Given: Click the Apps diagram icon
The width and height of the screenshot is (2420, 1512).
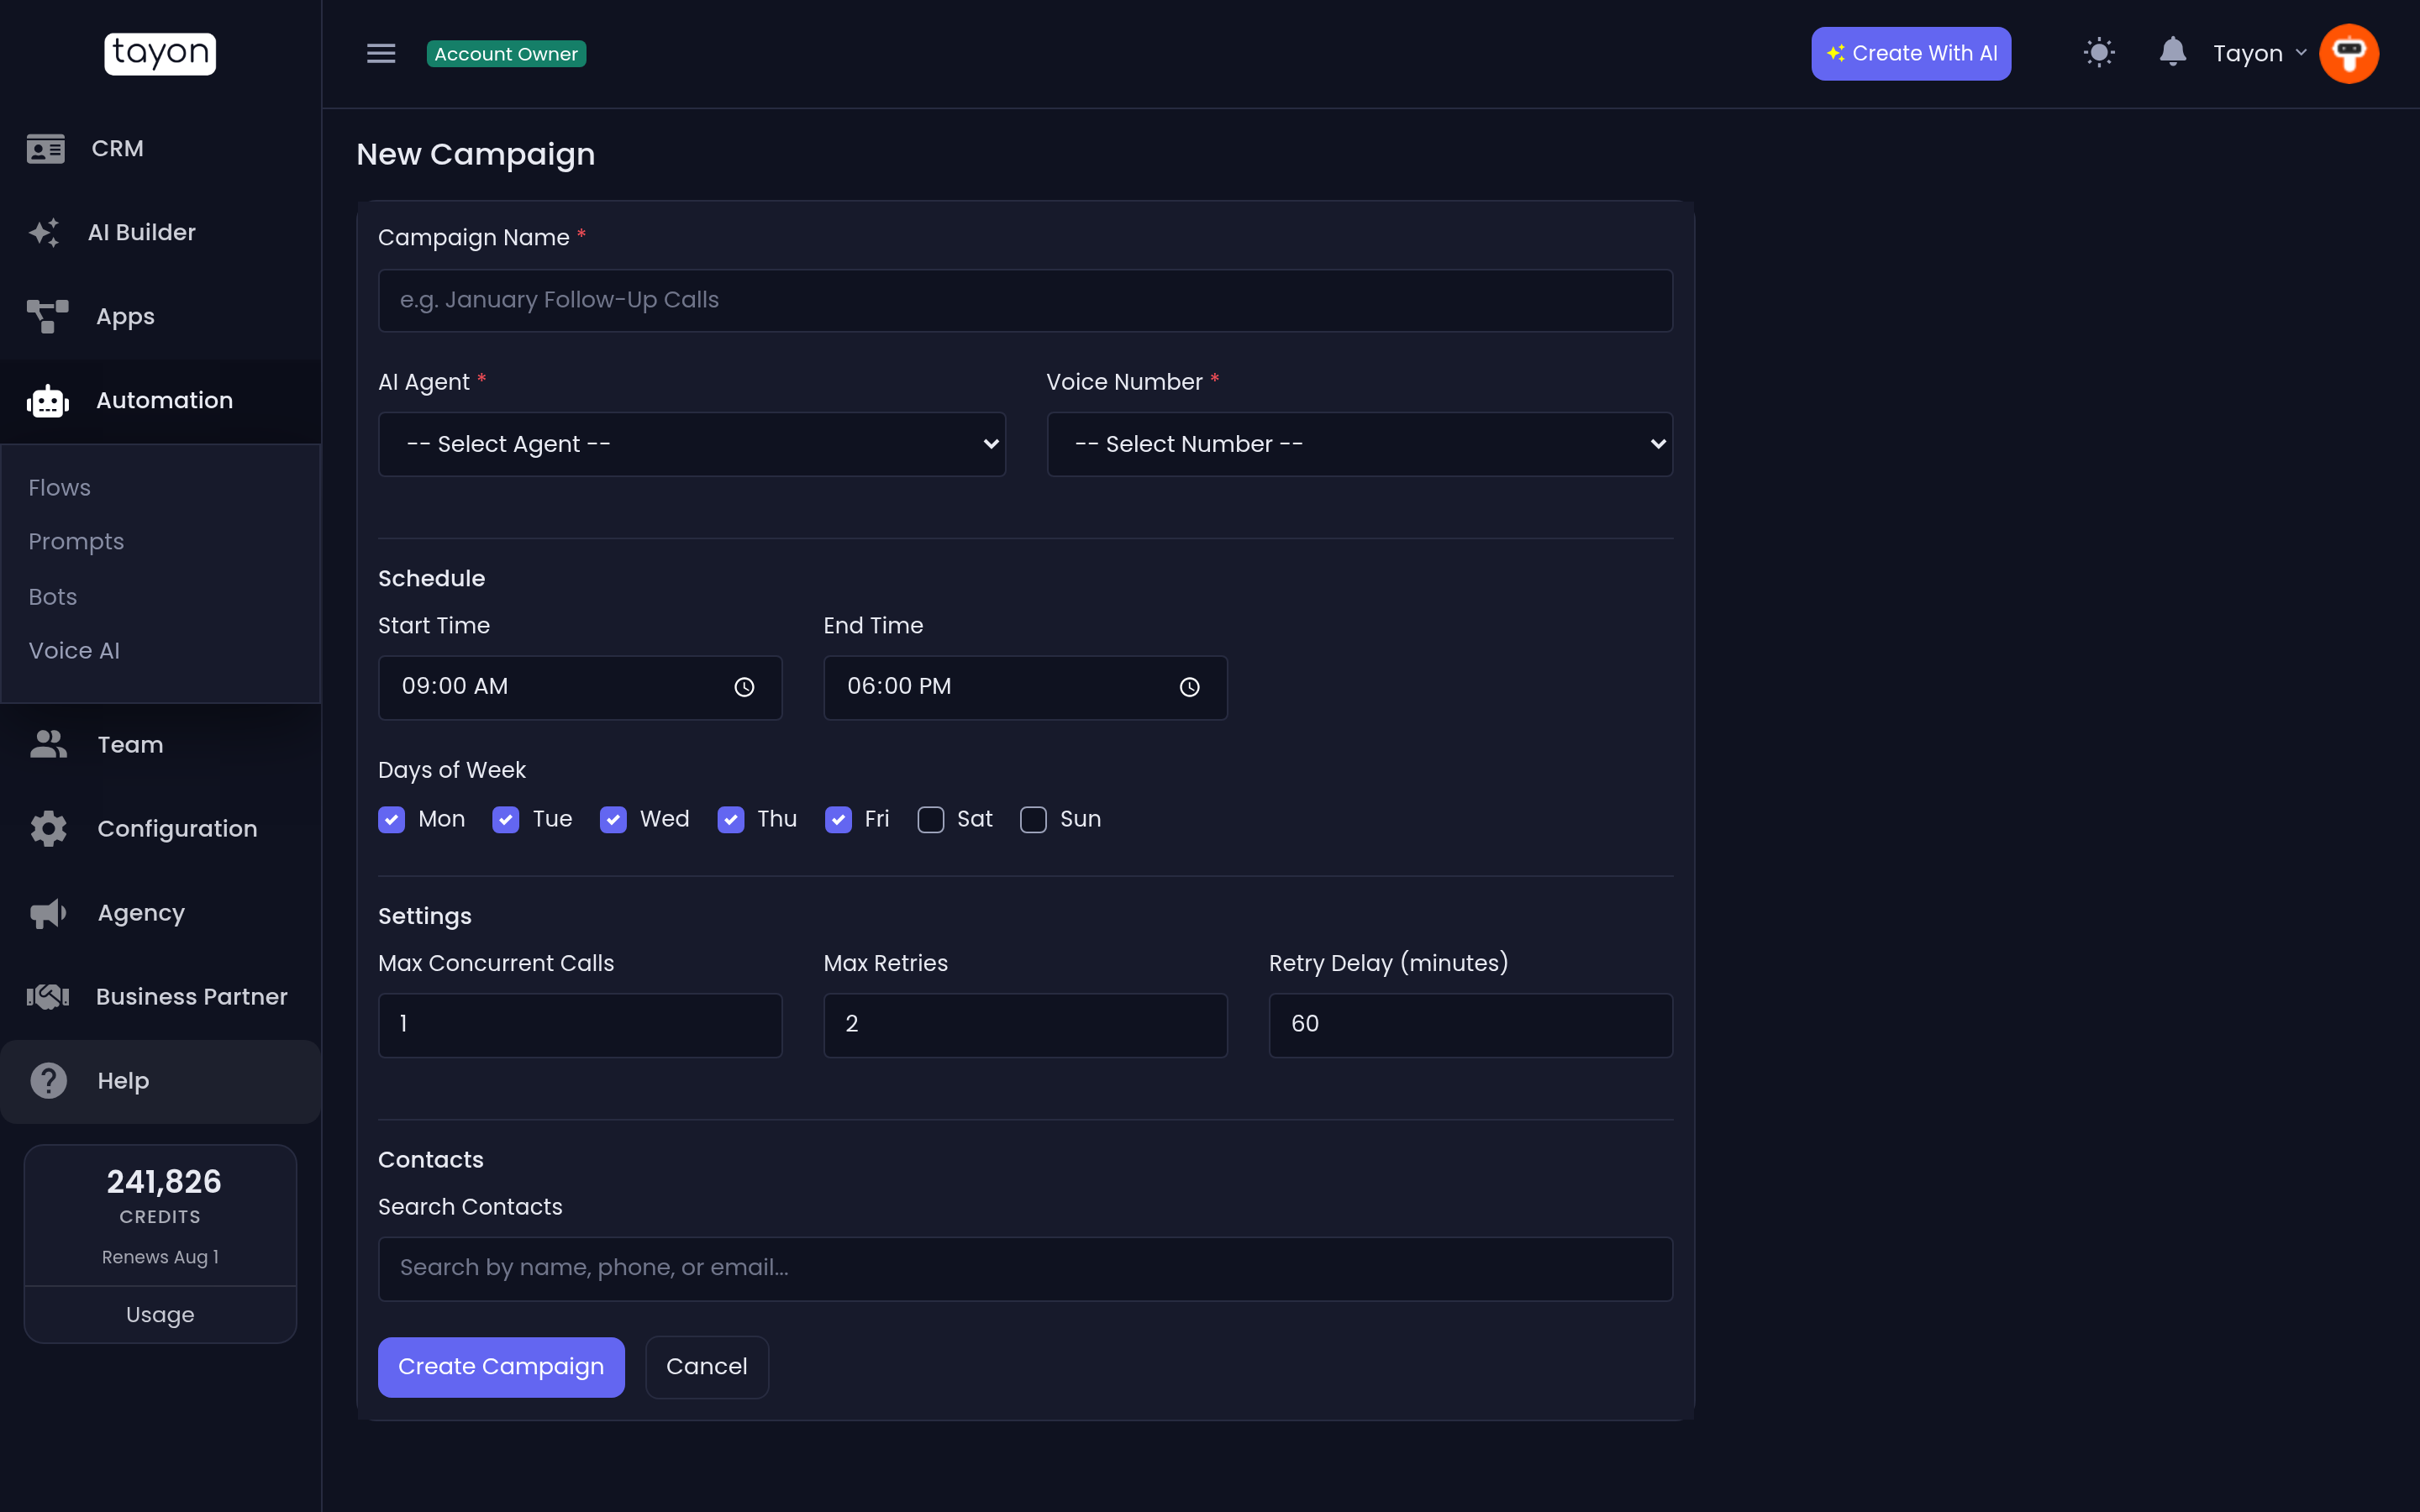Looking at the screenshot, I should pyautogui.click(x=47, y=316).
